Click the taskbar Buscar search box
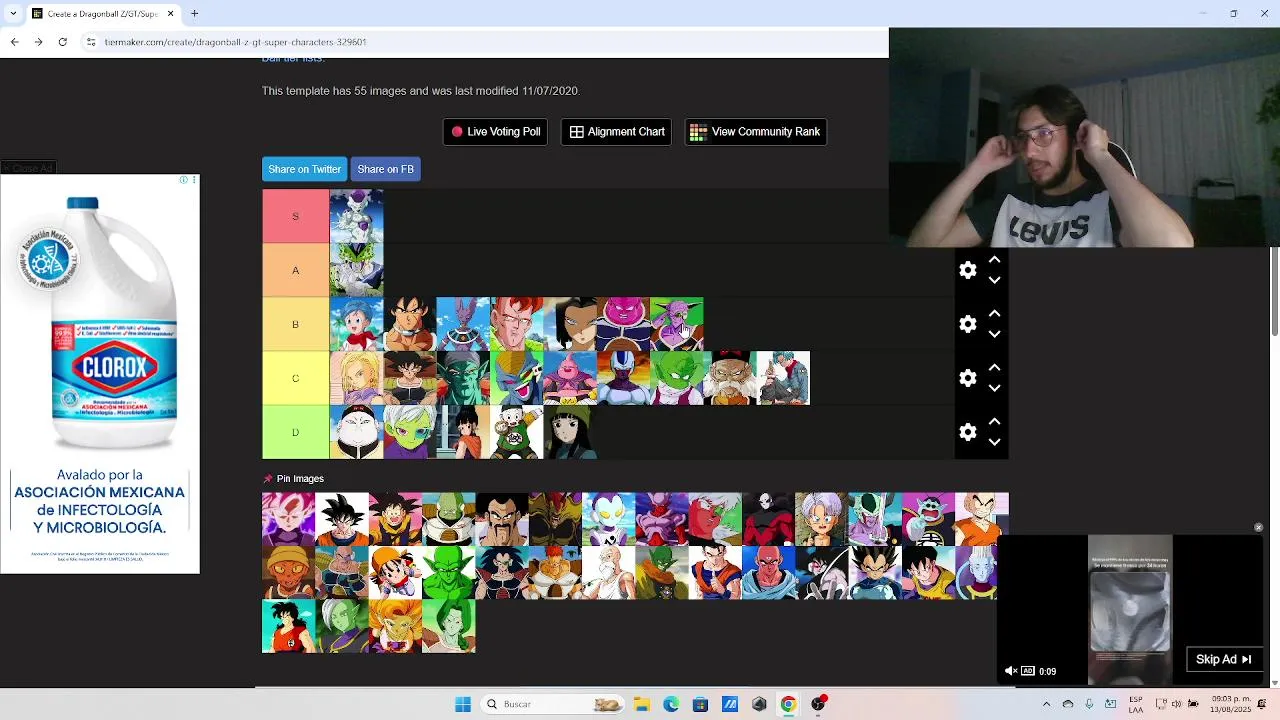 [552, 704]
